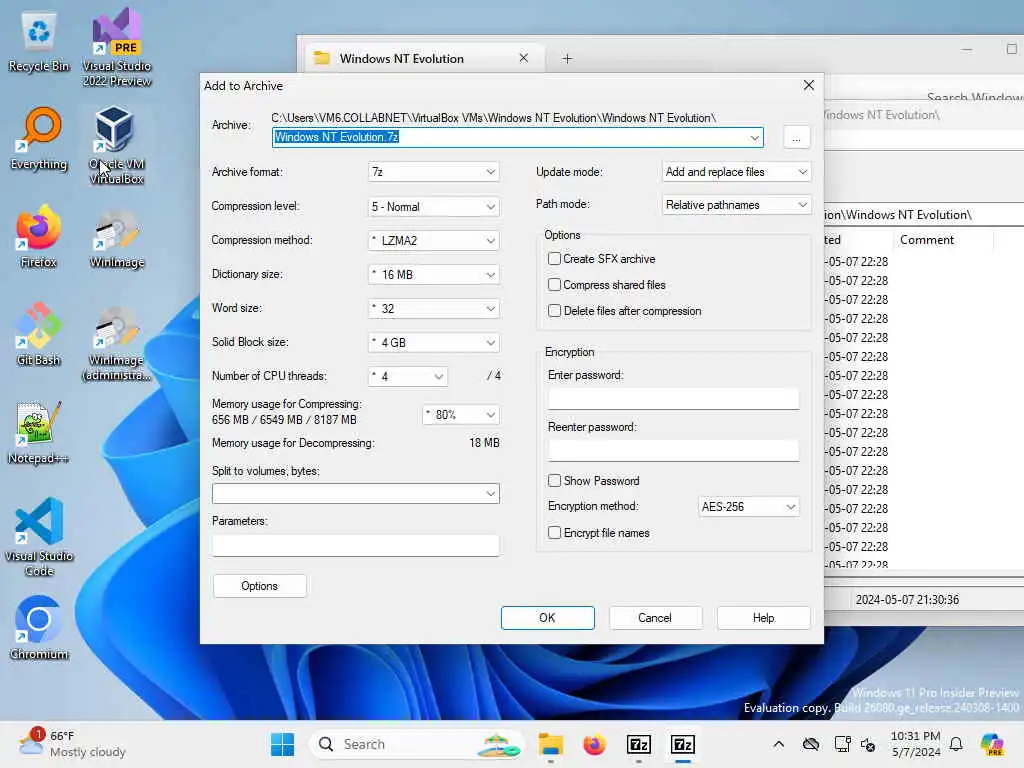
Task: Open Help for Add to Archive
Action: point(763,618)
